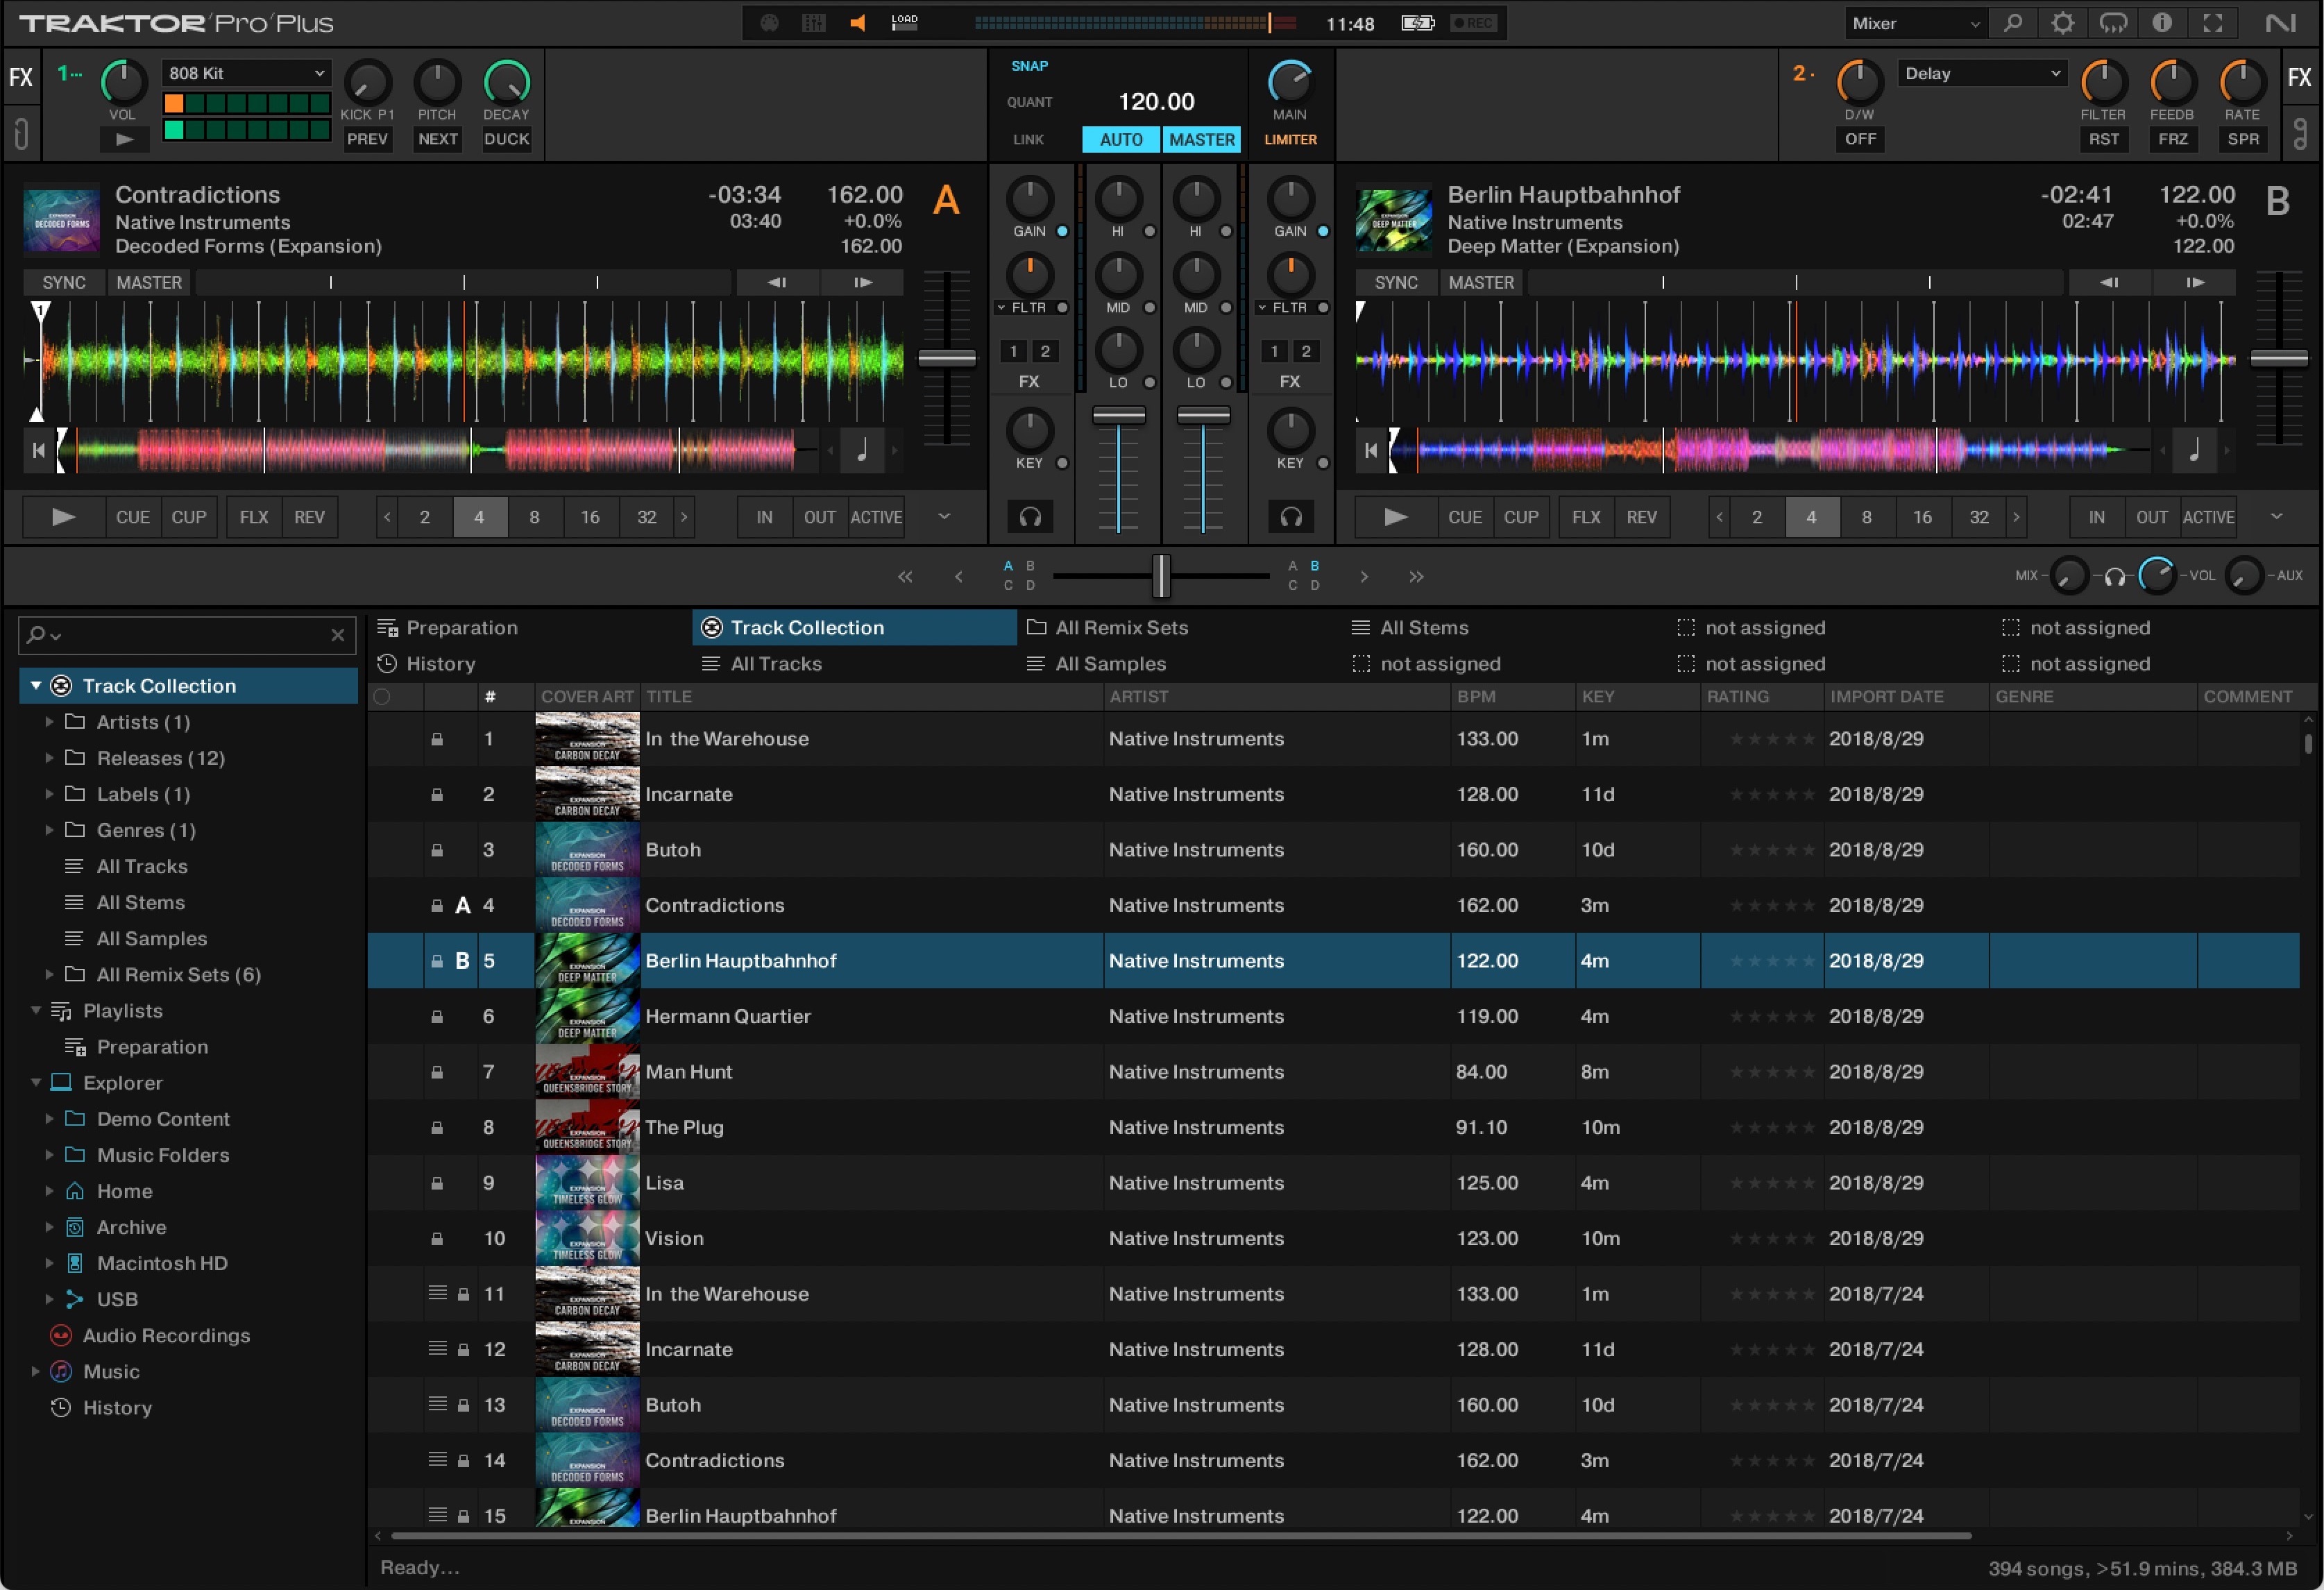Toggle SYNC on Deck A
Screen dimensions: 2324x1590
(x=64, y=283)
